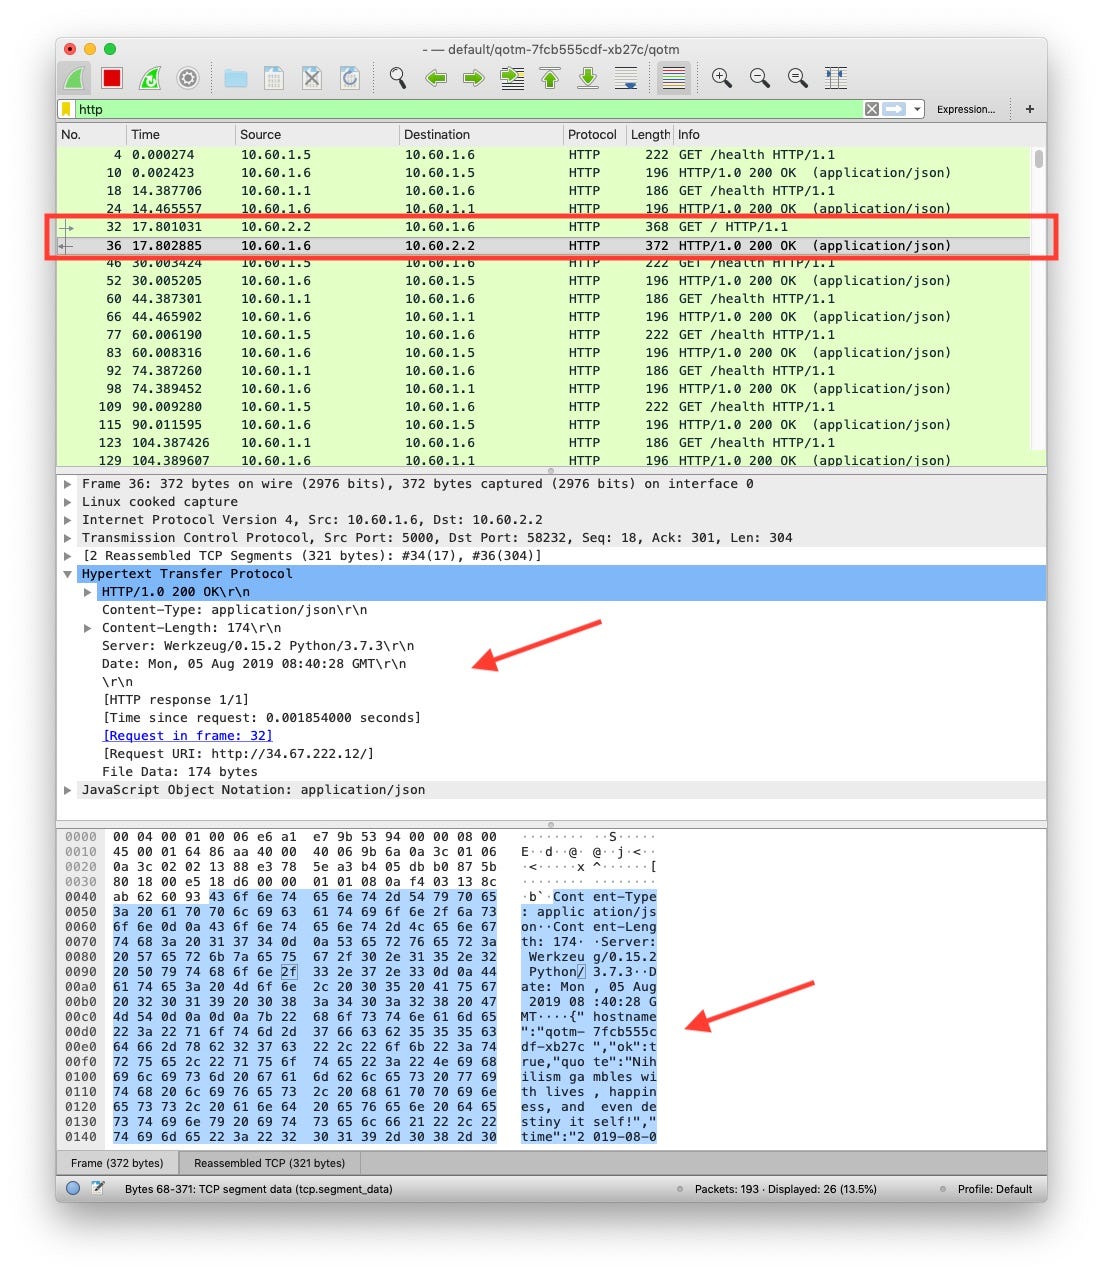Jump to the last packet
This screenshot has width=1103, height=1276.
click(588, 78)
